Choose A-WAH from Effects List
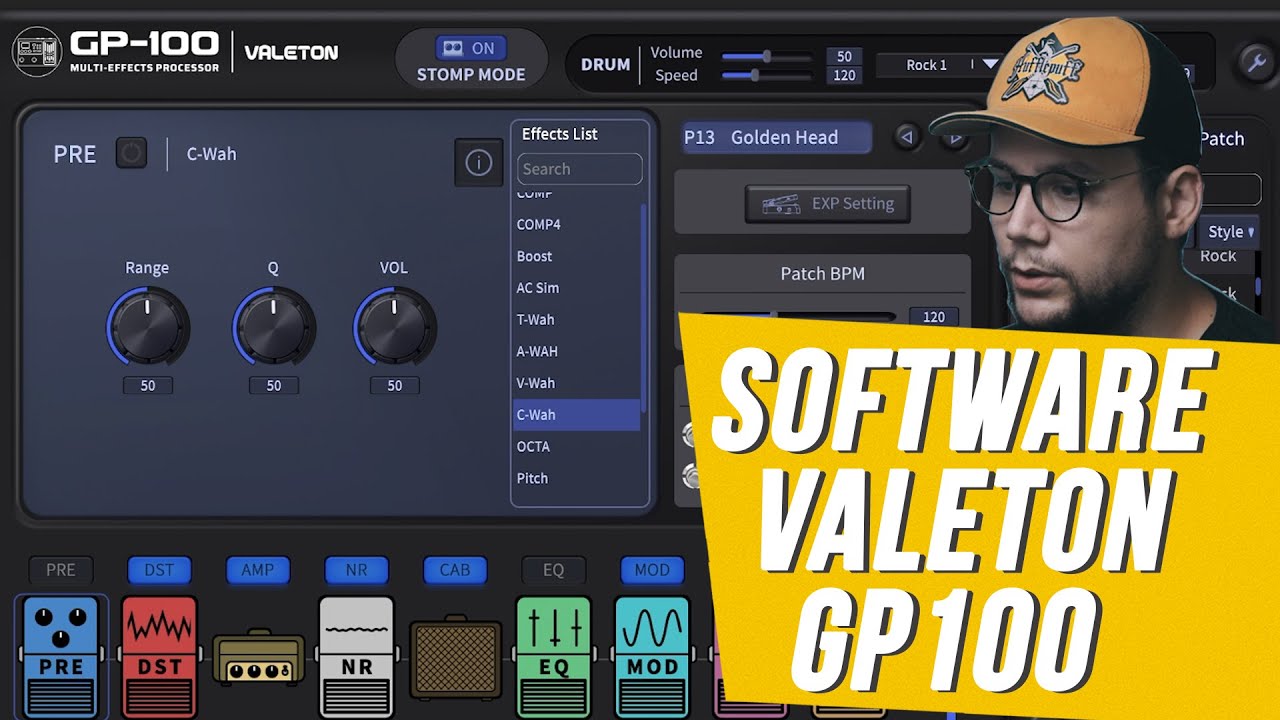 pos(576,352)
